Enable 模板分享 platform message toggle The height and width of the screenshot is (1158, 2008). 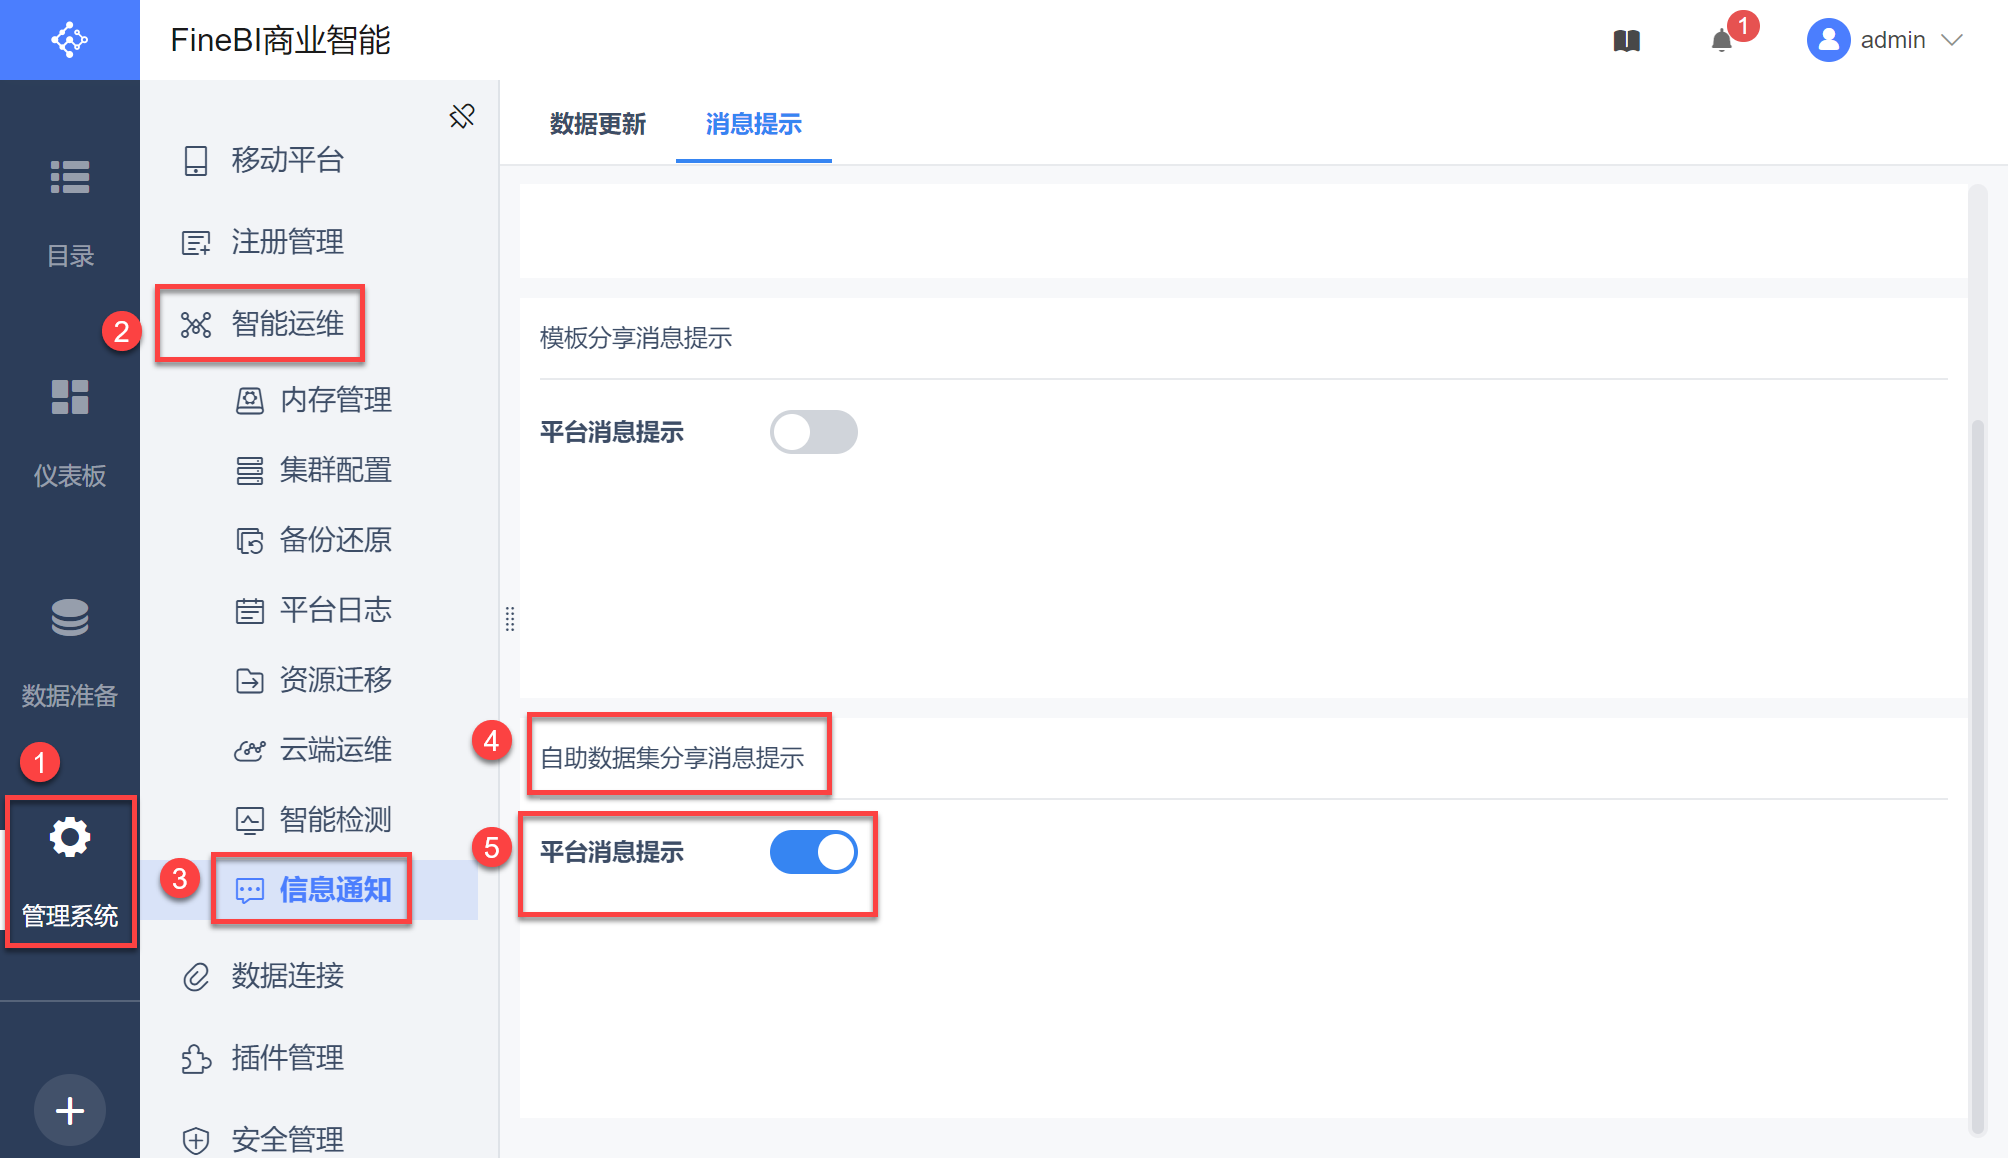pyautogui.click(x=813, y=432)
